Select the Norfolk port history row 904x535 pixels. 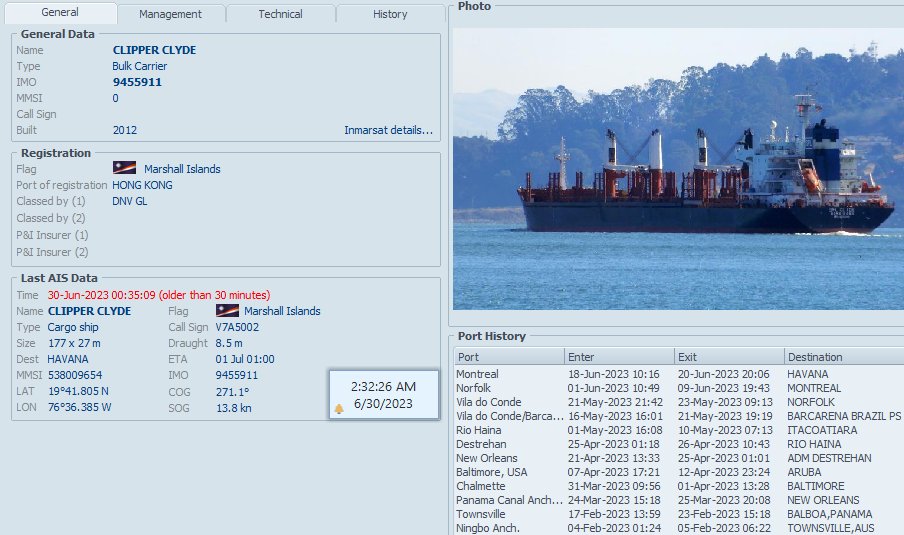(679, 388)
